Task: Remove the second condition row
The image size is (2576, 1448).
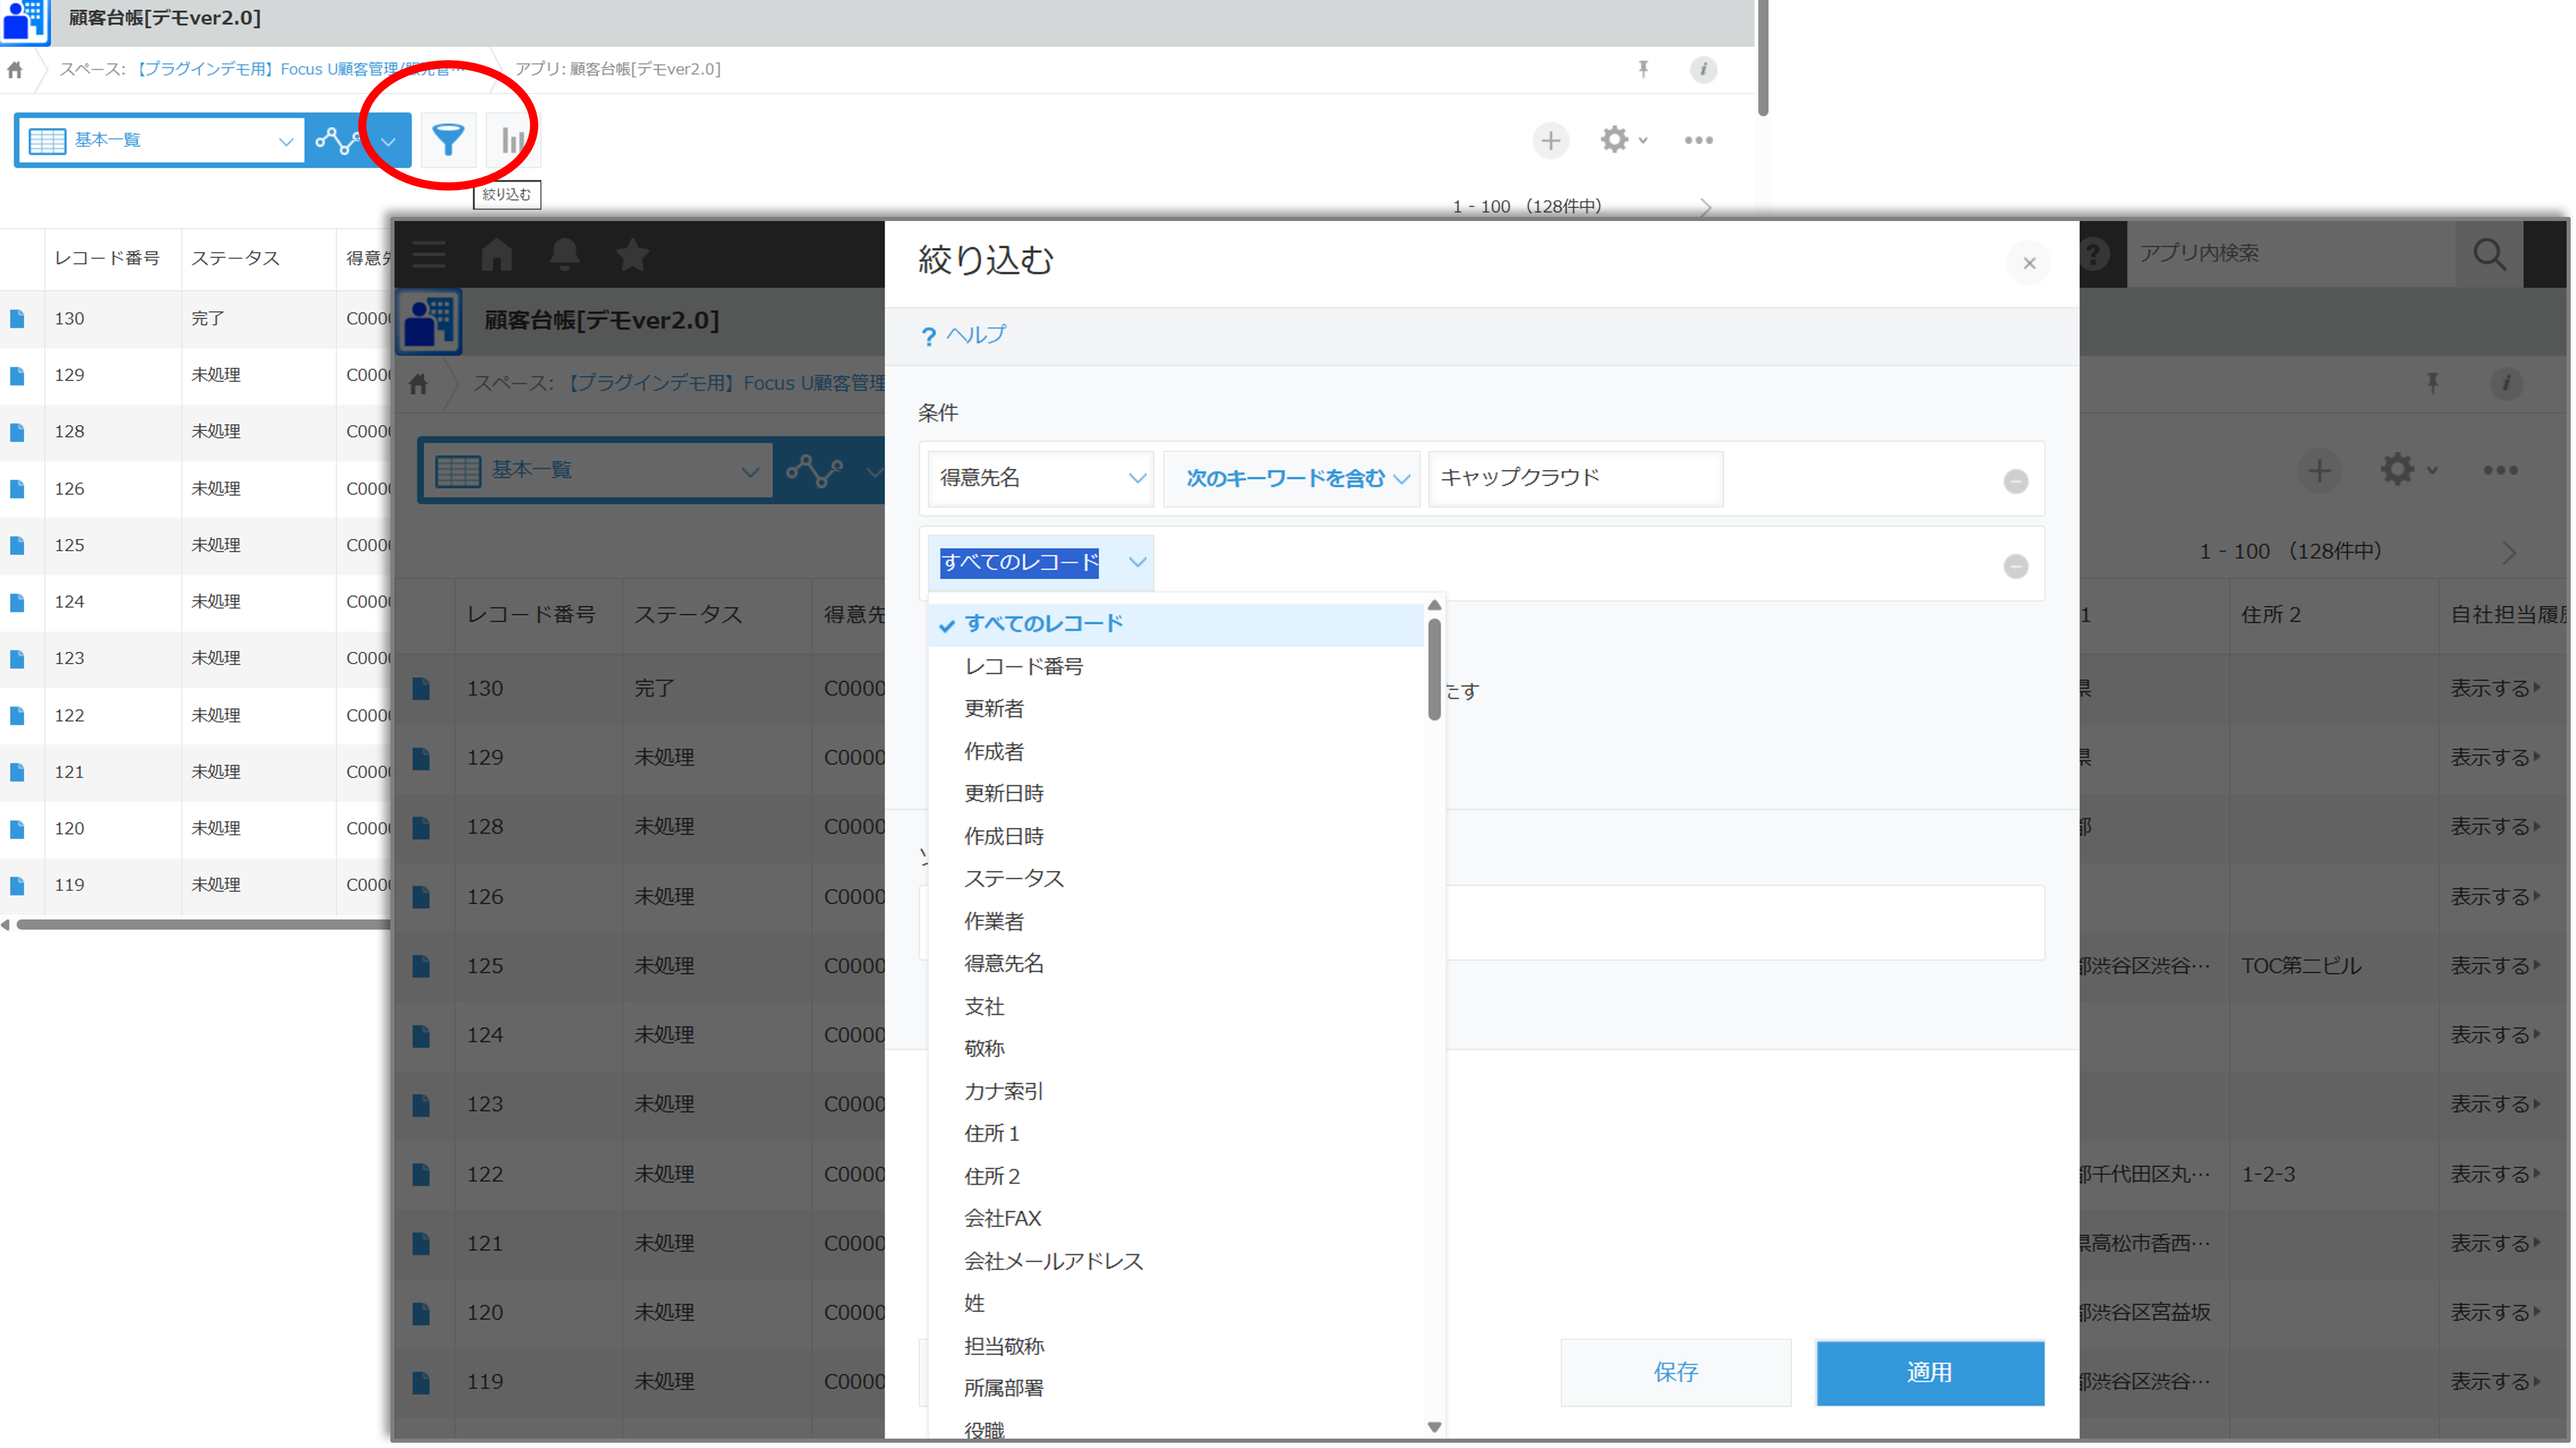Action: point(2015,566)
